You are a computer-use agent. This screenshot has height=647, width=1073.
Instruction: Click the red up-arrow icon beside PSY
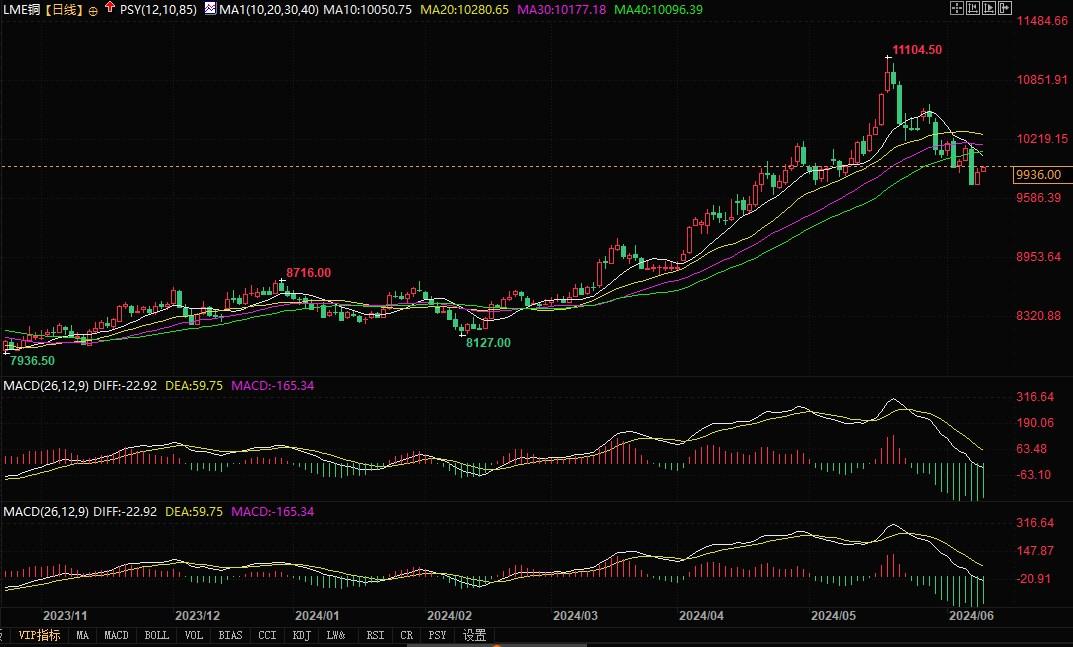click(109, 8)
